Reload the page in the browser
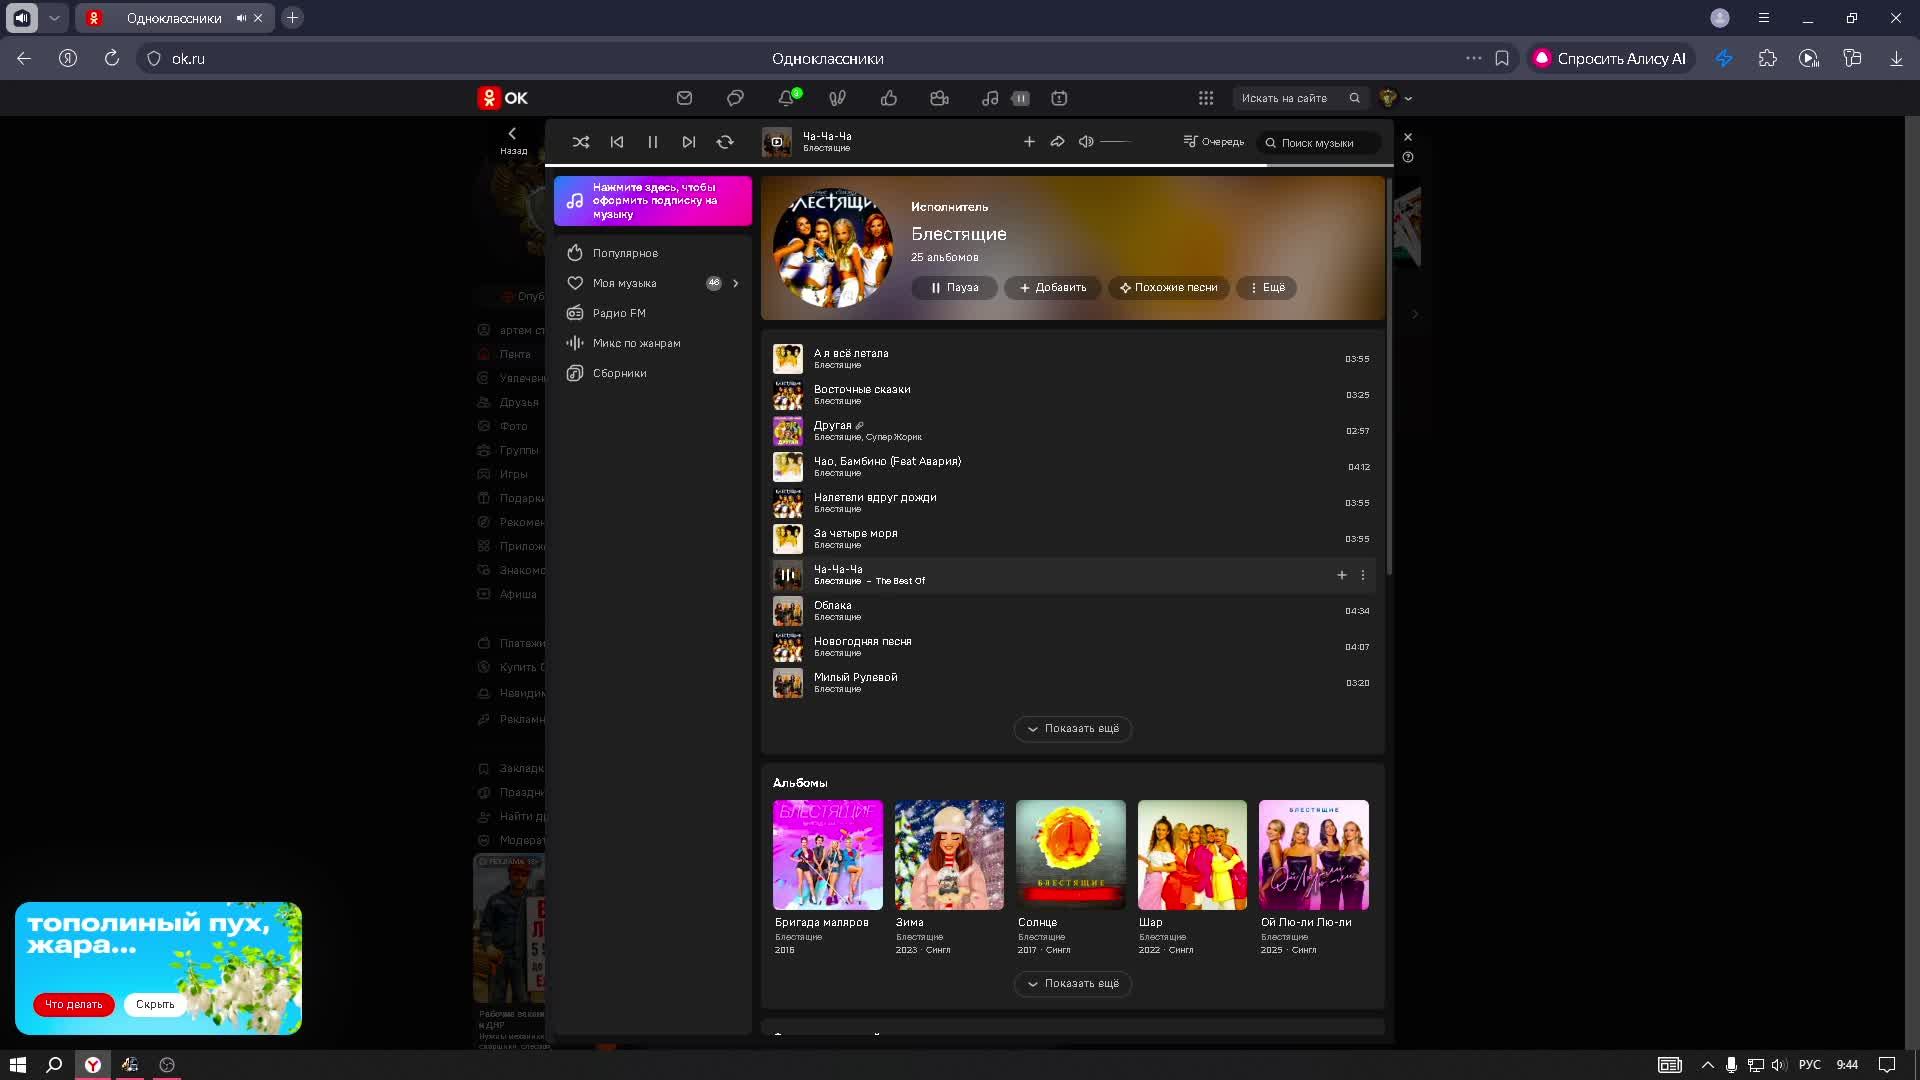The width and height of the screenshot is (1920, 1080). click(112, 58)
